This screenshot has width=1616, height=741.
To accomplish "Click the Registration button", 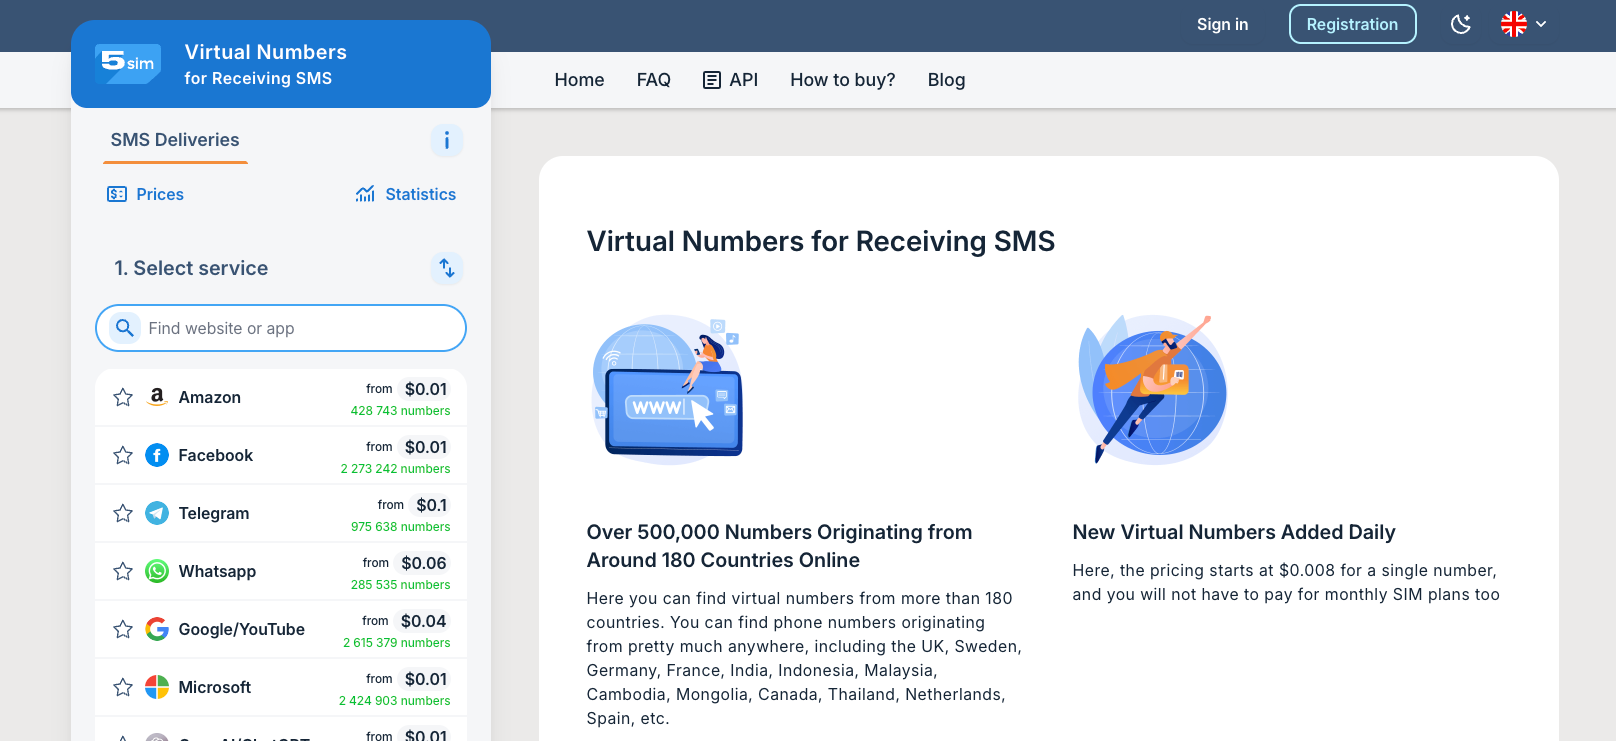I will pyautogui.click(x=1353, y=24).
